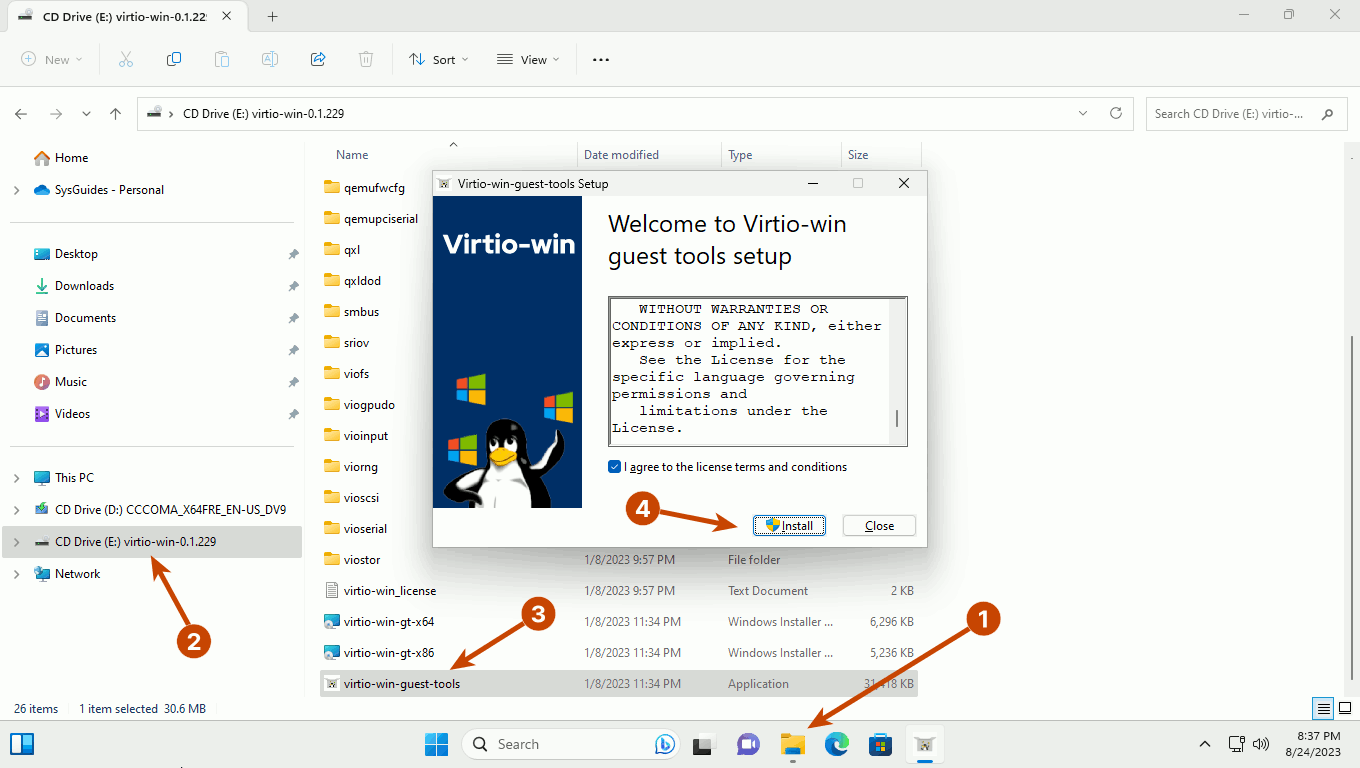1360x768 pixels.
Task: Open the Sort dropdown menu
Action: point(438,59)
